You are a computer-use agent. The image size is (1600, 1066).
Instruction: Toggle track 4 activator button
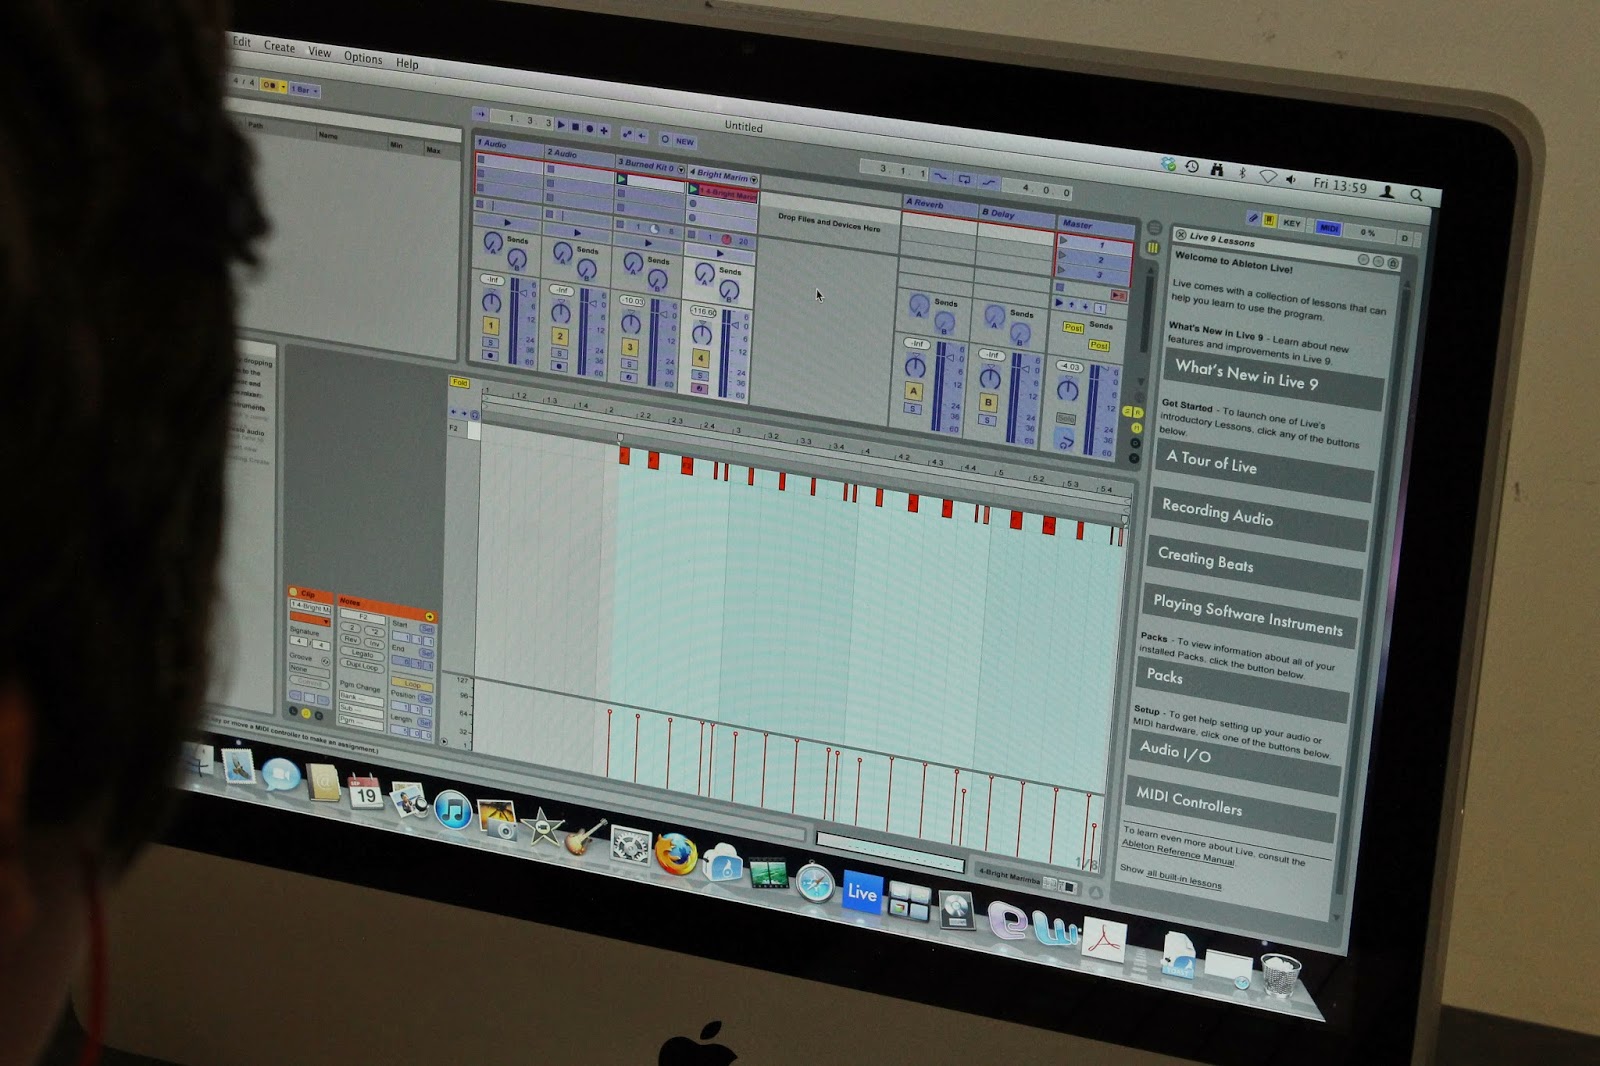click(700, 358)
